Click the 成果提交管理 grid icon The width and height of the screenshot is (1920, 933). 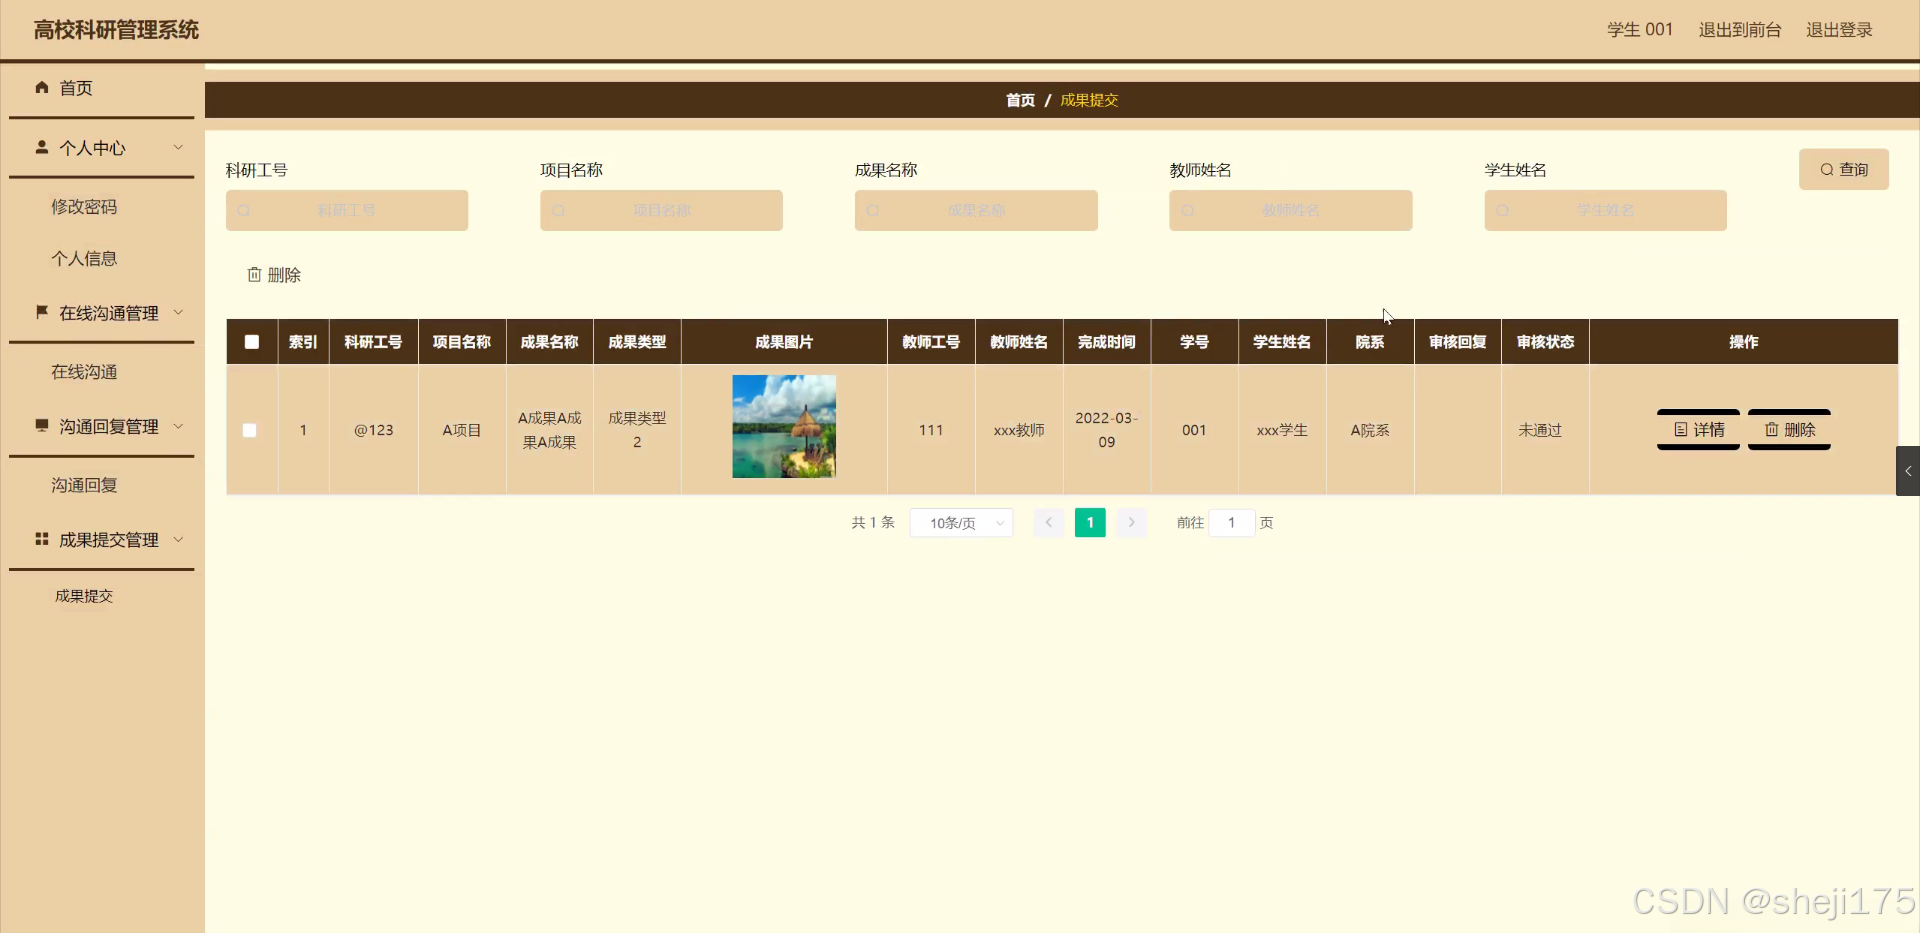(41, 540)
